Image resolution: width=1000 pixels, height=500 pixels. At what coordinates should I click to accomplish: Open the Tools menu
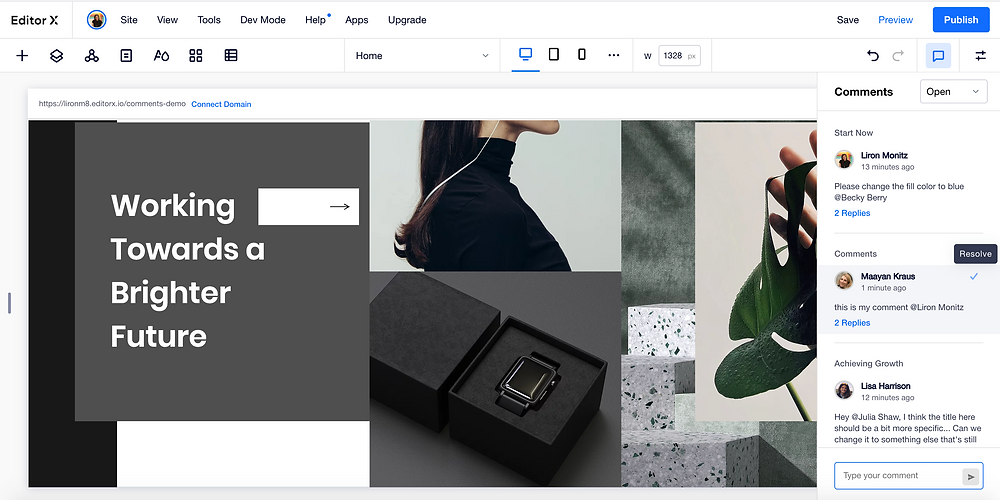[x=209, y=20]
